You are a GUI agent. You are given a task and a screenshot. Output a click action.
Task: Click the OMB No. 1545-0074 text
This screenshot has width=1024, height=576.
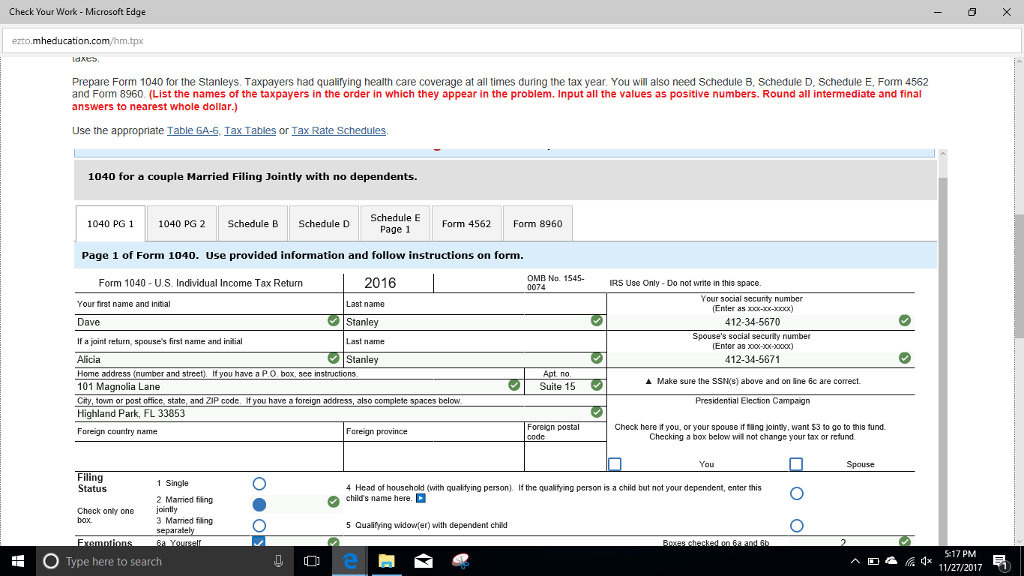(x=556, y=283)
